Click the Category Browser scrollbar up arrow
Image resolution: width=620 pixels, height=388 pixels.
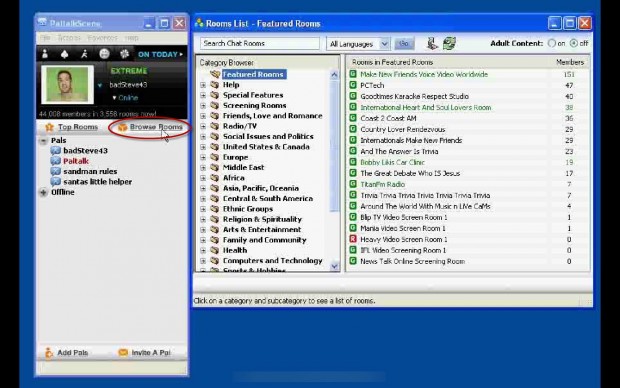click(x=334, y=75)
